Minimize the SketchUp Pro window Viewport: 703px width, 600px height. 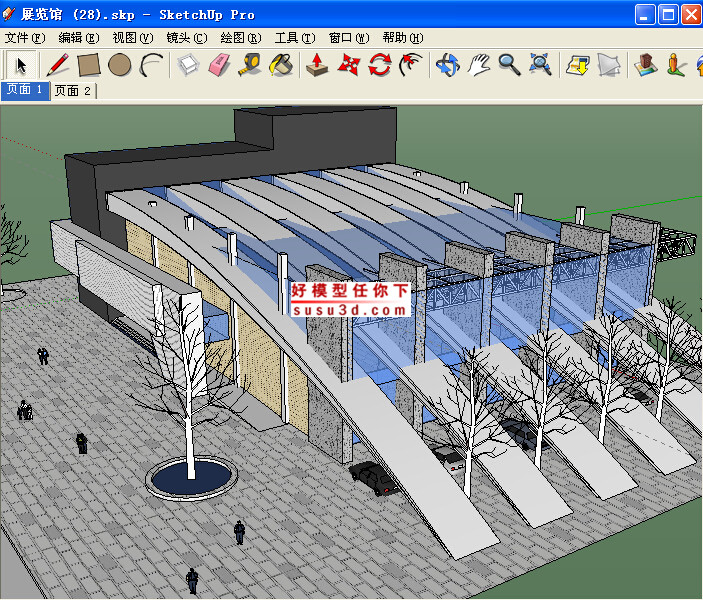(645, 15)
